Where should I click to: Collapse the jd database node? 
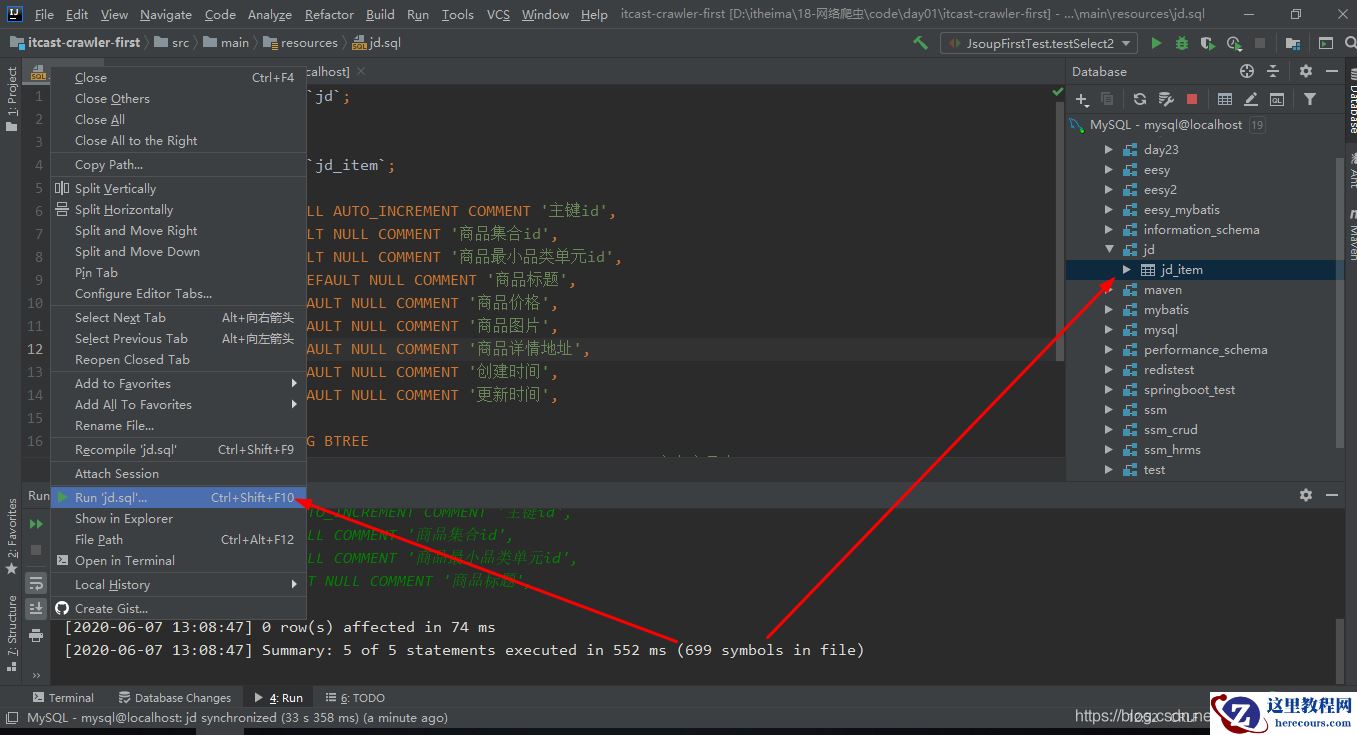click(x=1108, y=250)
